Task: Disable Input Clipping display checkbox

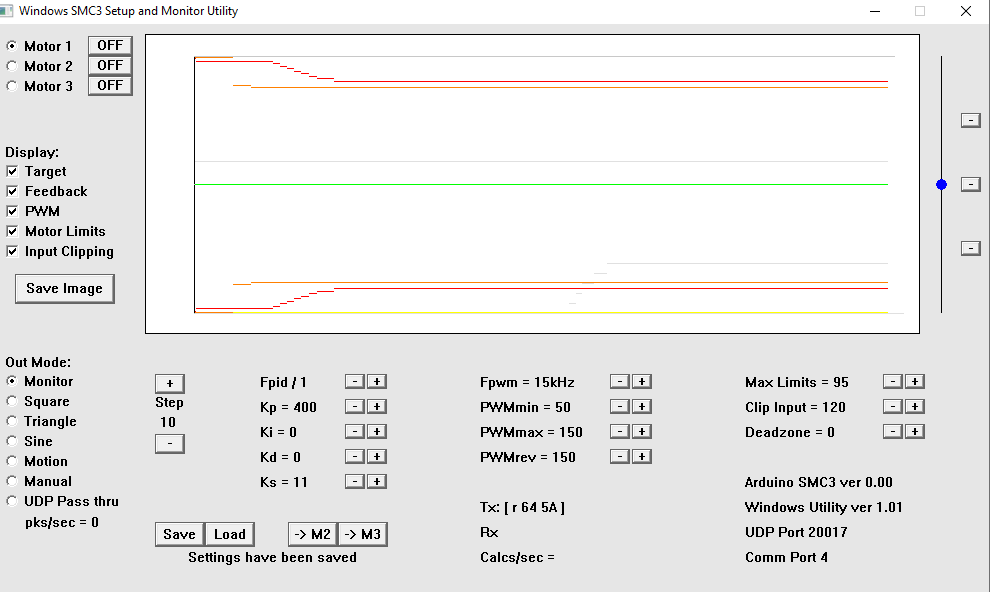Action: [12, 251]
